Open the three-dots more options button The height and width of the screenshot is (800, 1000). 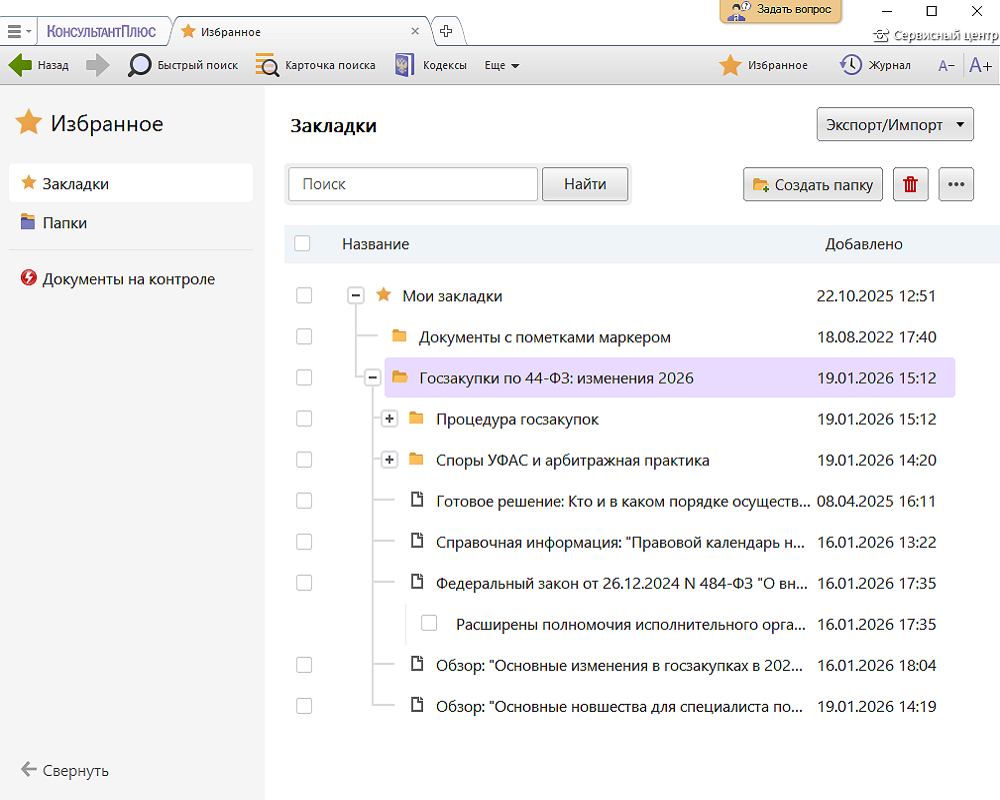(956, 184)
